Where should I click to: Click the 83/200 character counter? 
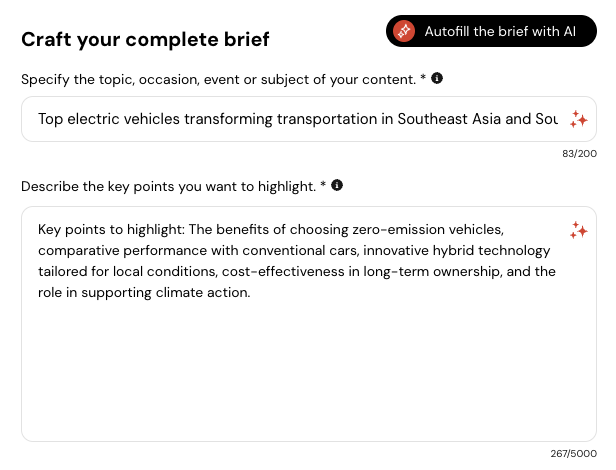(579, 154)
